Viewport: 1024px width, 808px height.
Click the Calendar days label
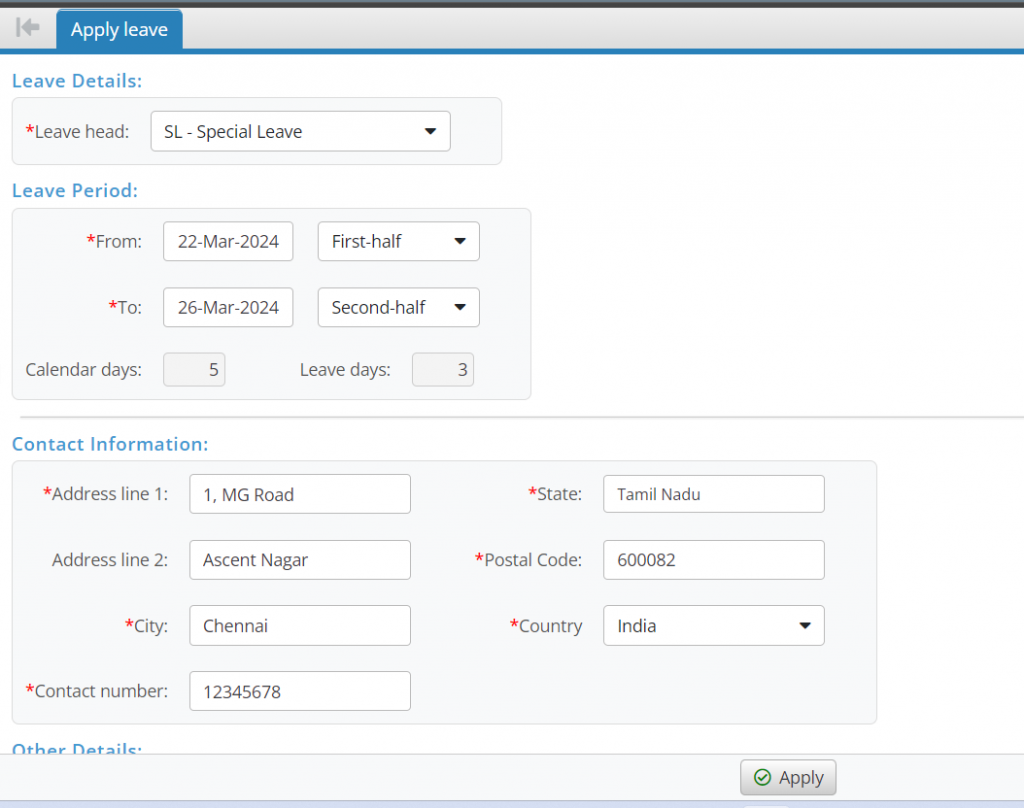[x=84, y=370]
